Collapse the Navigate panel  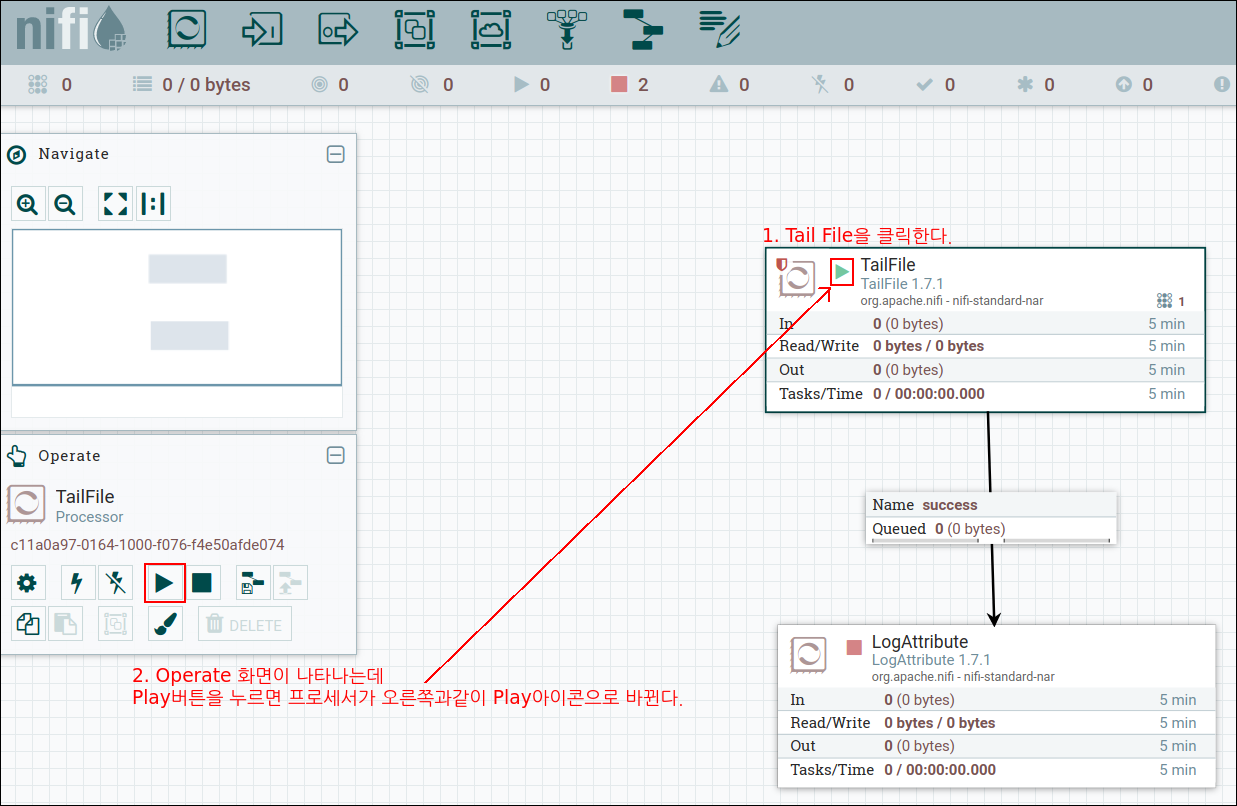click(x=336, y=154)
